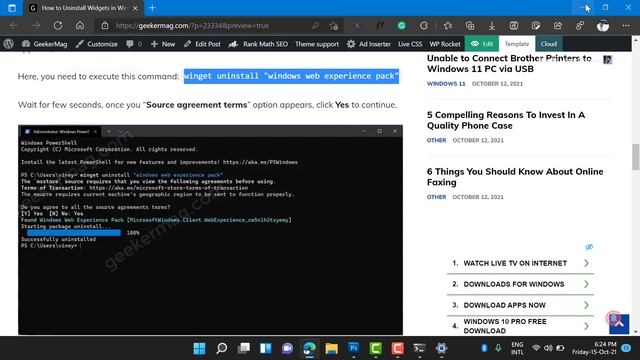Image resolution: width=640 pixels, height=360 pixels.
Task: Open Ad Inserter menu
Action: tap(369, 44)
